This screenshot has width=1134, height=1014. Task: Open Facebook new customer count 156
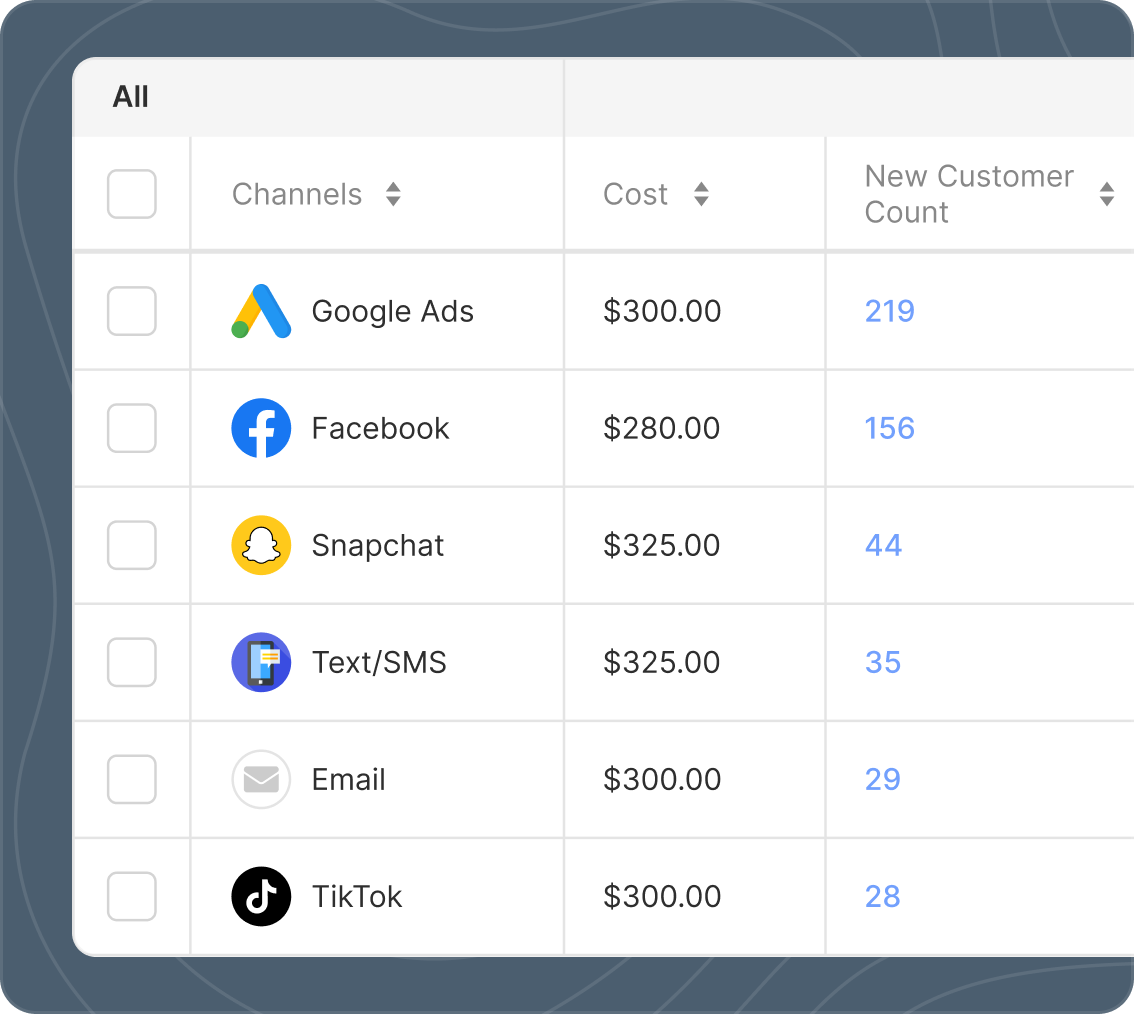coord(889,428)
